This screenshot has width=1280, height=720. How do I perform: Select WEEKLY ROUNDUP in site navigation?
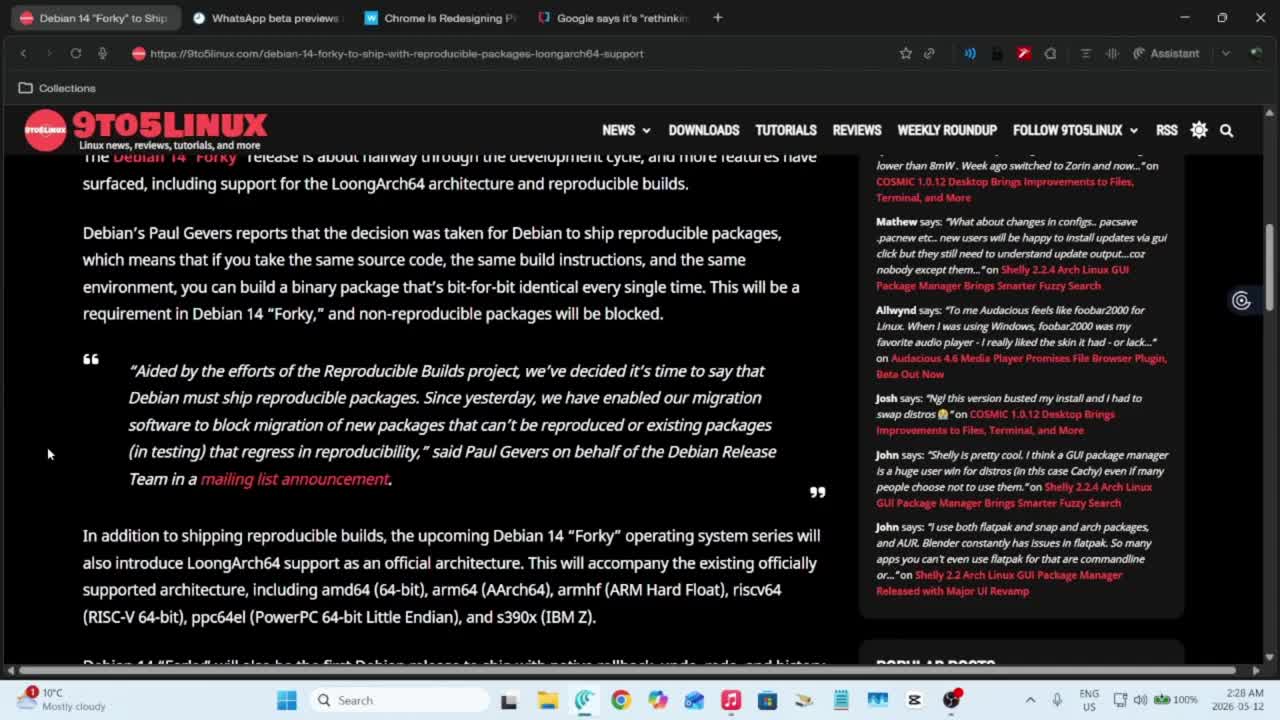(947, 130)
